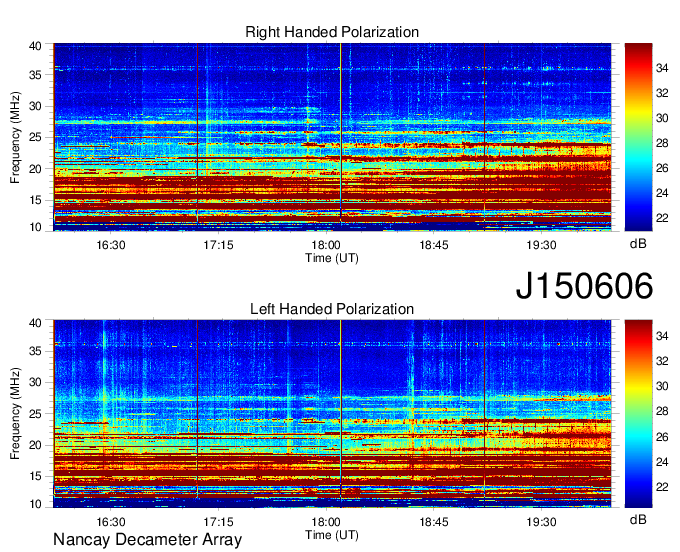Click the 35 MHz tick label on the upper plot
The image size is (680, 552).
35,75
